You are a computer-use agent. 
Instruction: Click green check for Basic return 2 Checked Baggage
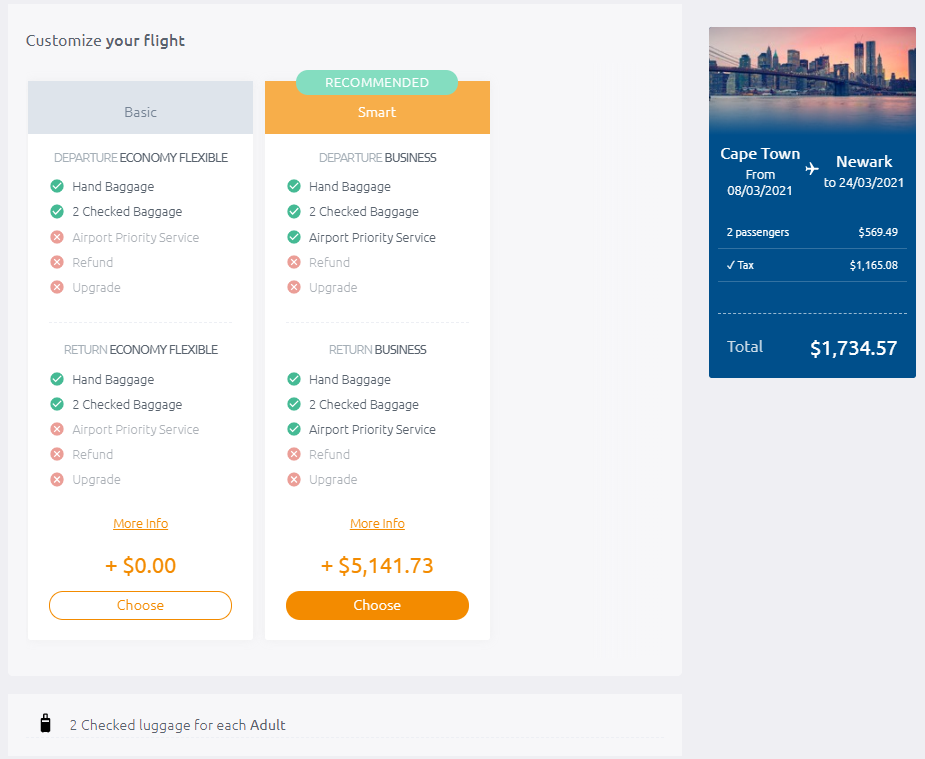click(x=57, y=404)
